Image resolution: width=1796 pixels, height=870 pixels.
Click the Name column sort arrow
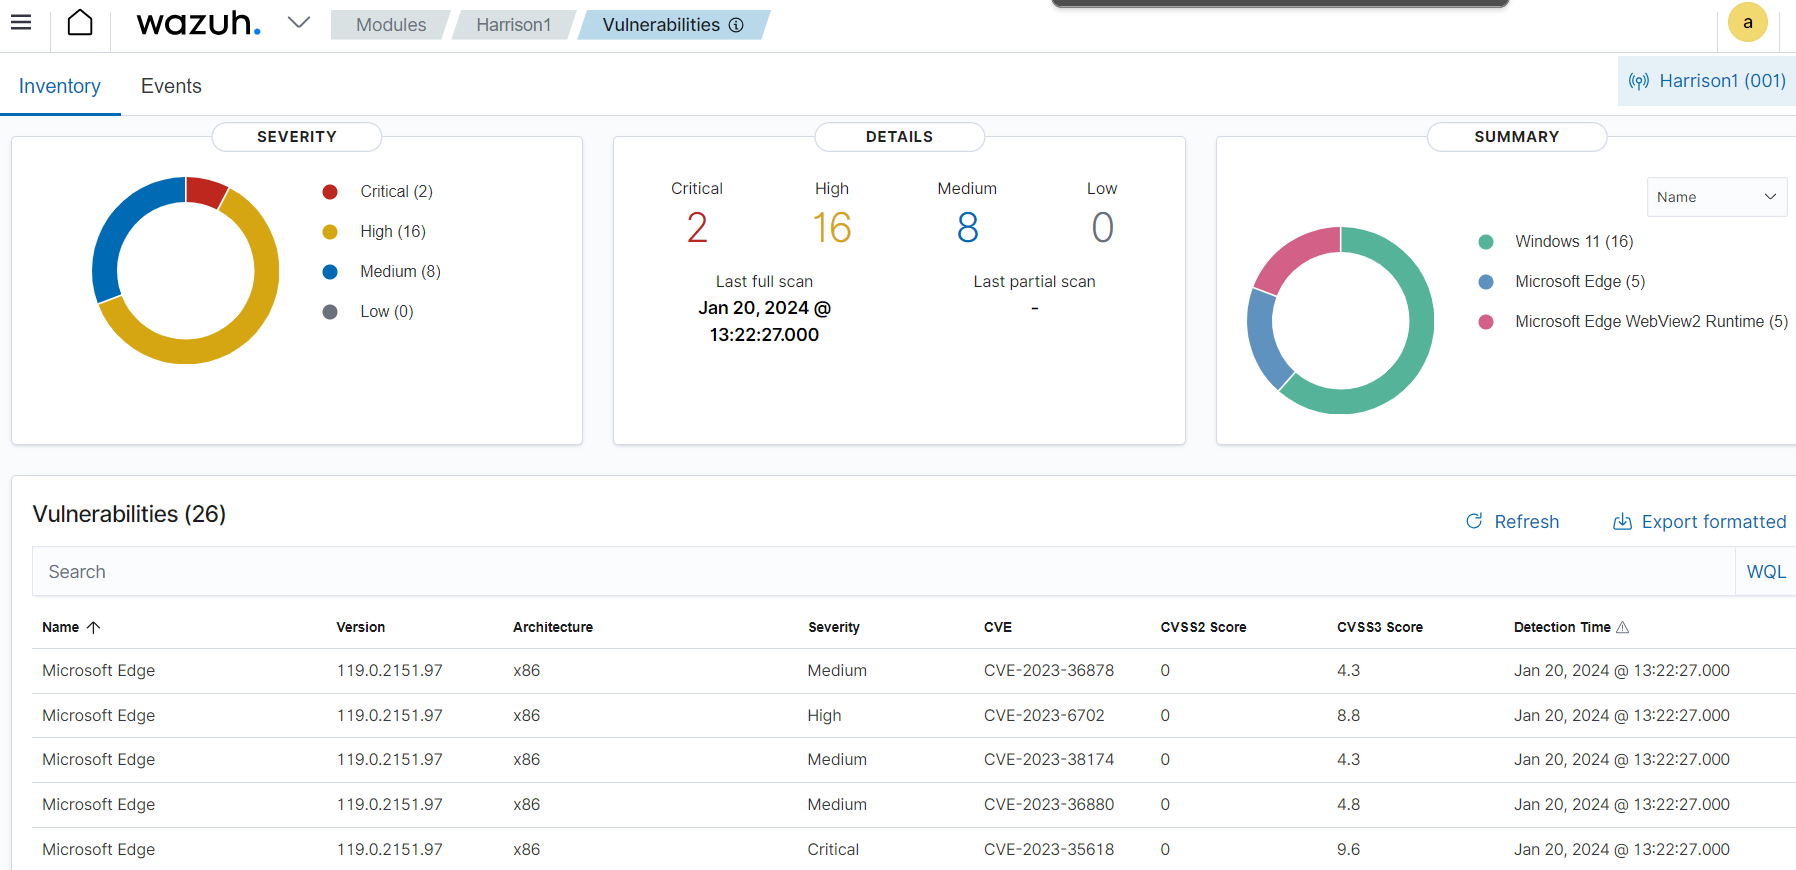click(94, 627)
